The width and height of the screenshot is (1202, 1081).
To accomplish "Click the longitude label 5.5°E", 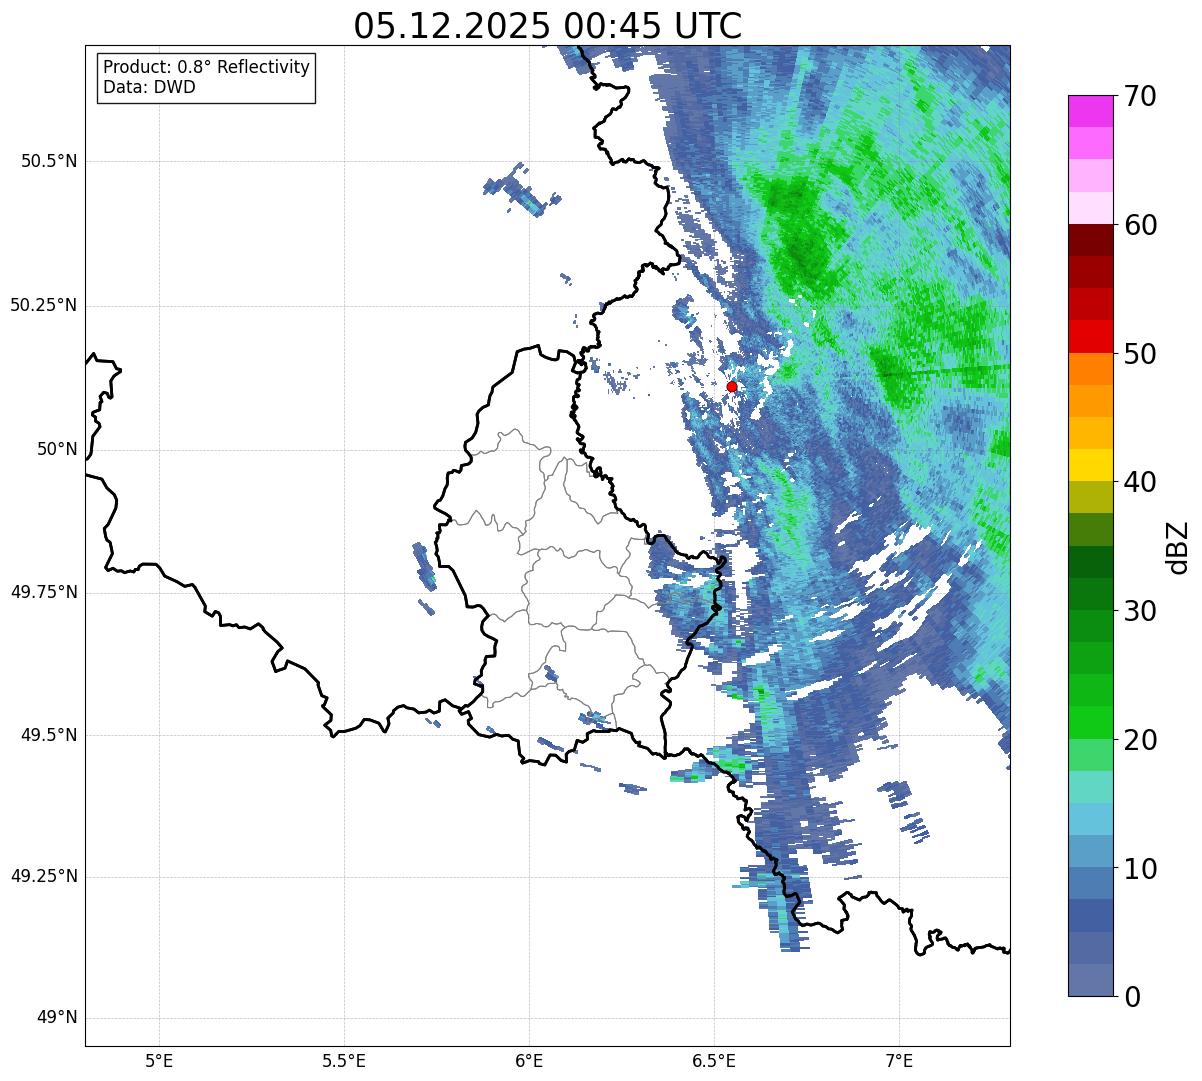I will pyautogui.click(x=344, y=1061).
